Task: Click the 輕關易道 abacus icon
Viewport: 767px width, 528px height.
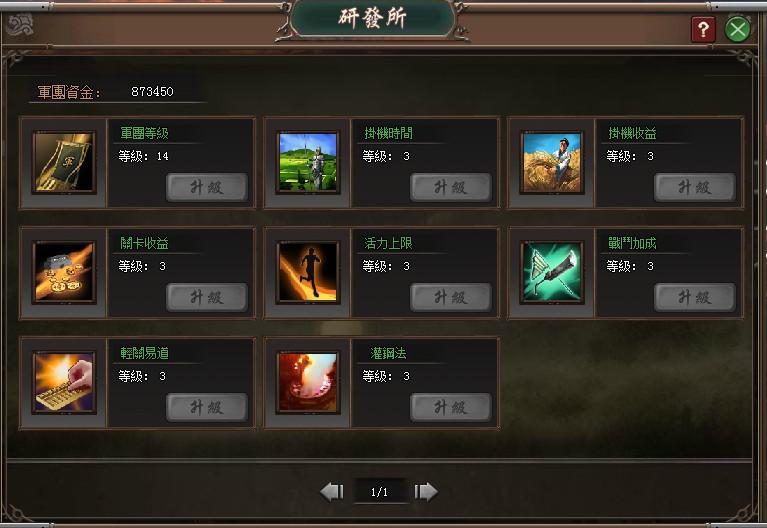Action: (x=64, y=383)
